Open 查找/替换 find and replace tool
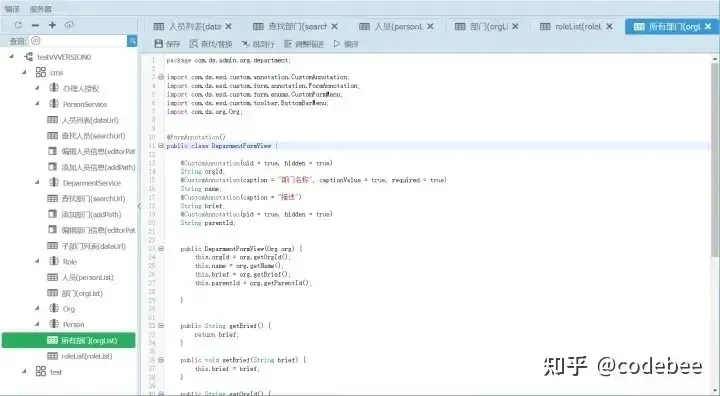 pos(210,44)
